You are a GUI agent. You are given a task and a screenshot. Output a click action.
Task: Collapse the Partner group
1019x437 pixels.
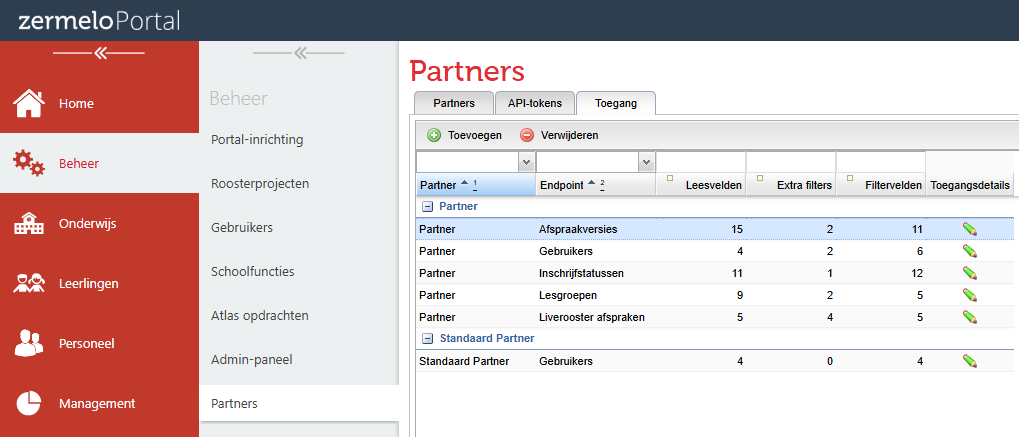(x=427, y=207)
